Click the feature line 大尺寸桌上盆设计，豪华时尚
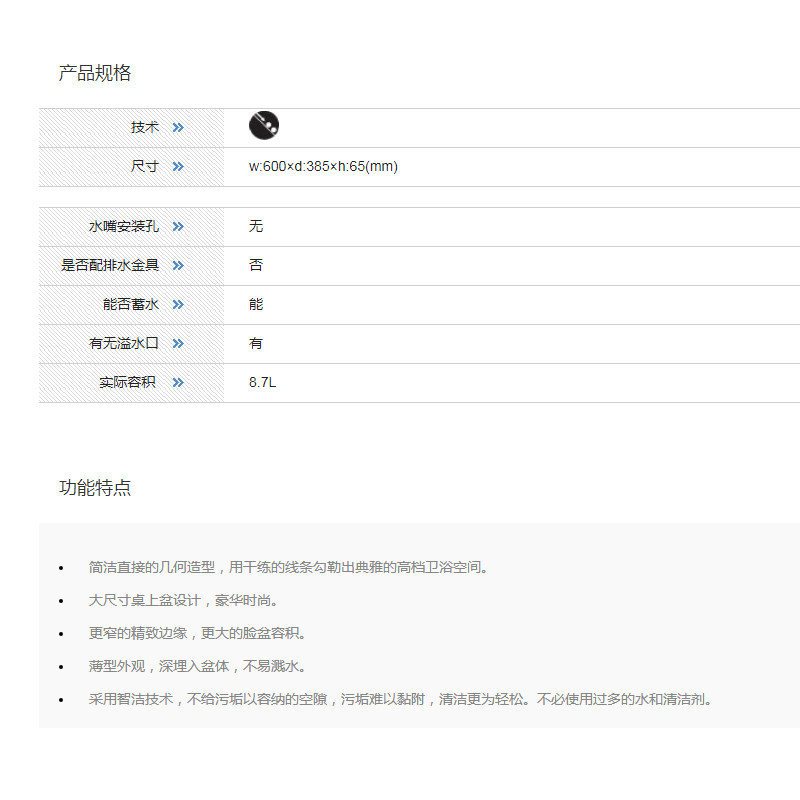The image size is (800, 800). 184,600
